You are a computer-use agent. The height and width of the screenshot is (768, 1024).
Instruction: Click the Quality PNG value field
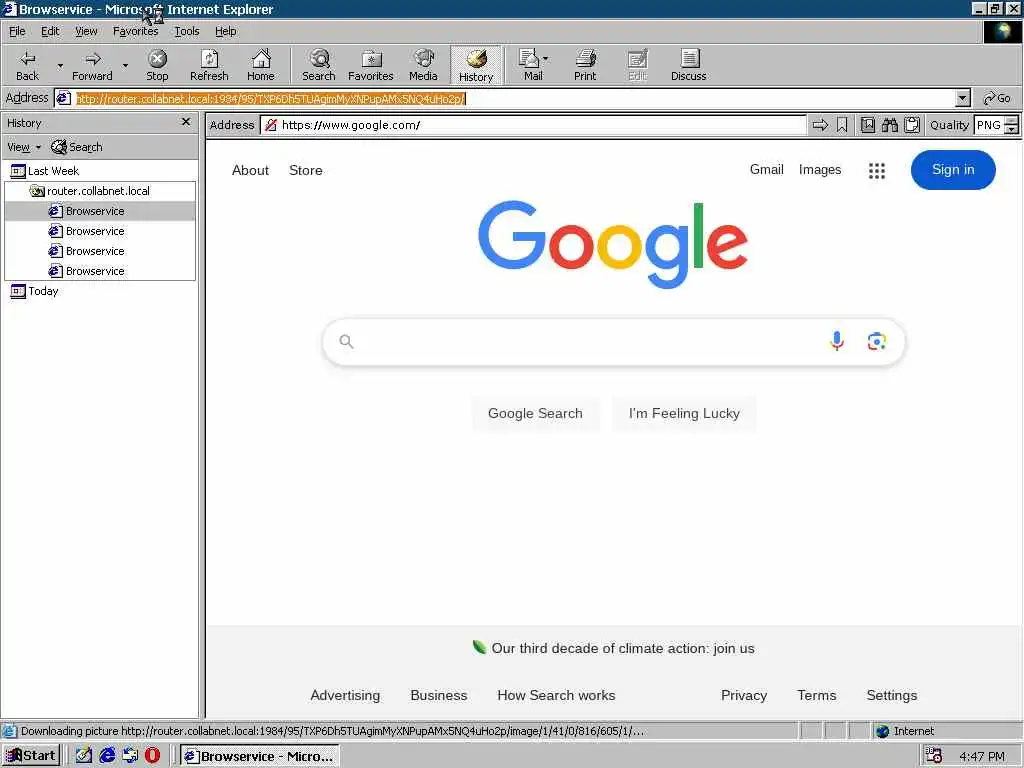pyautogui.click(x=989, y=125)
